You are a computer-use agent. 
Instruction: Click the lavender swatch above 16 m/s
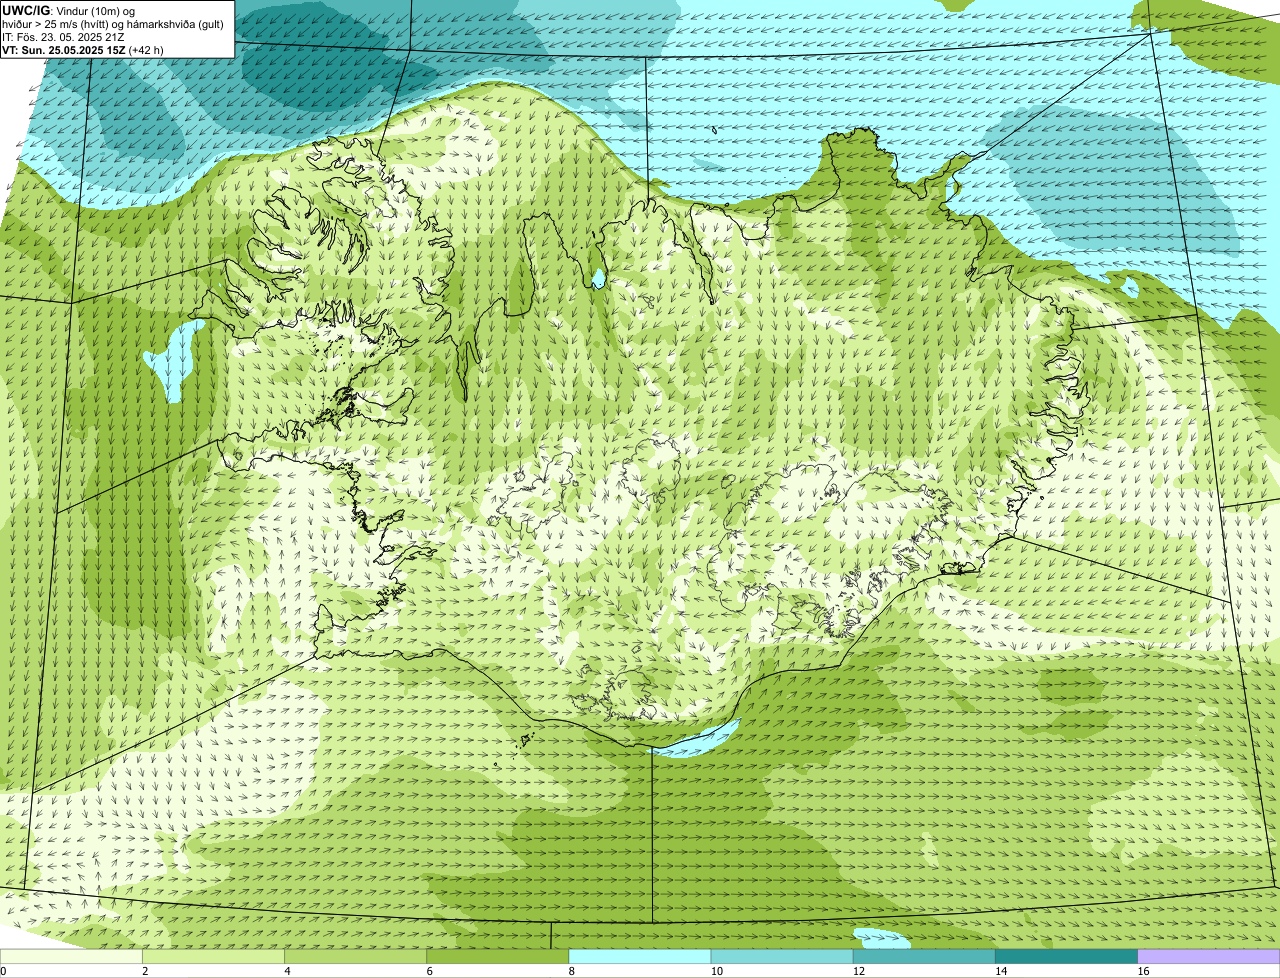tap(1208, 957)
